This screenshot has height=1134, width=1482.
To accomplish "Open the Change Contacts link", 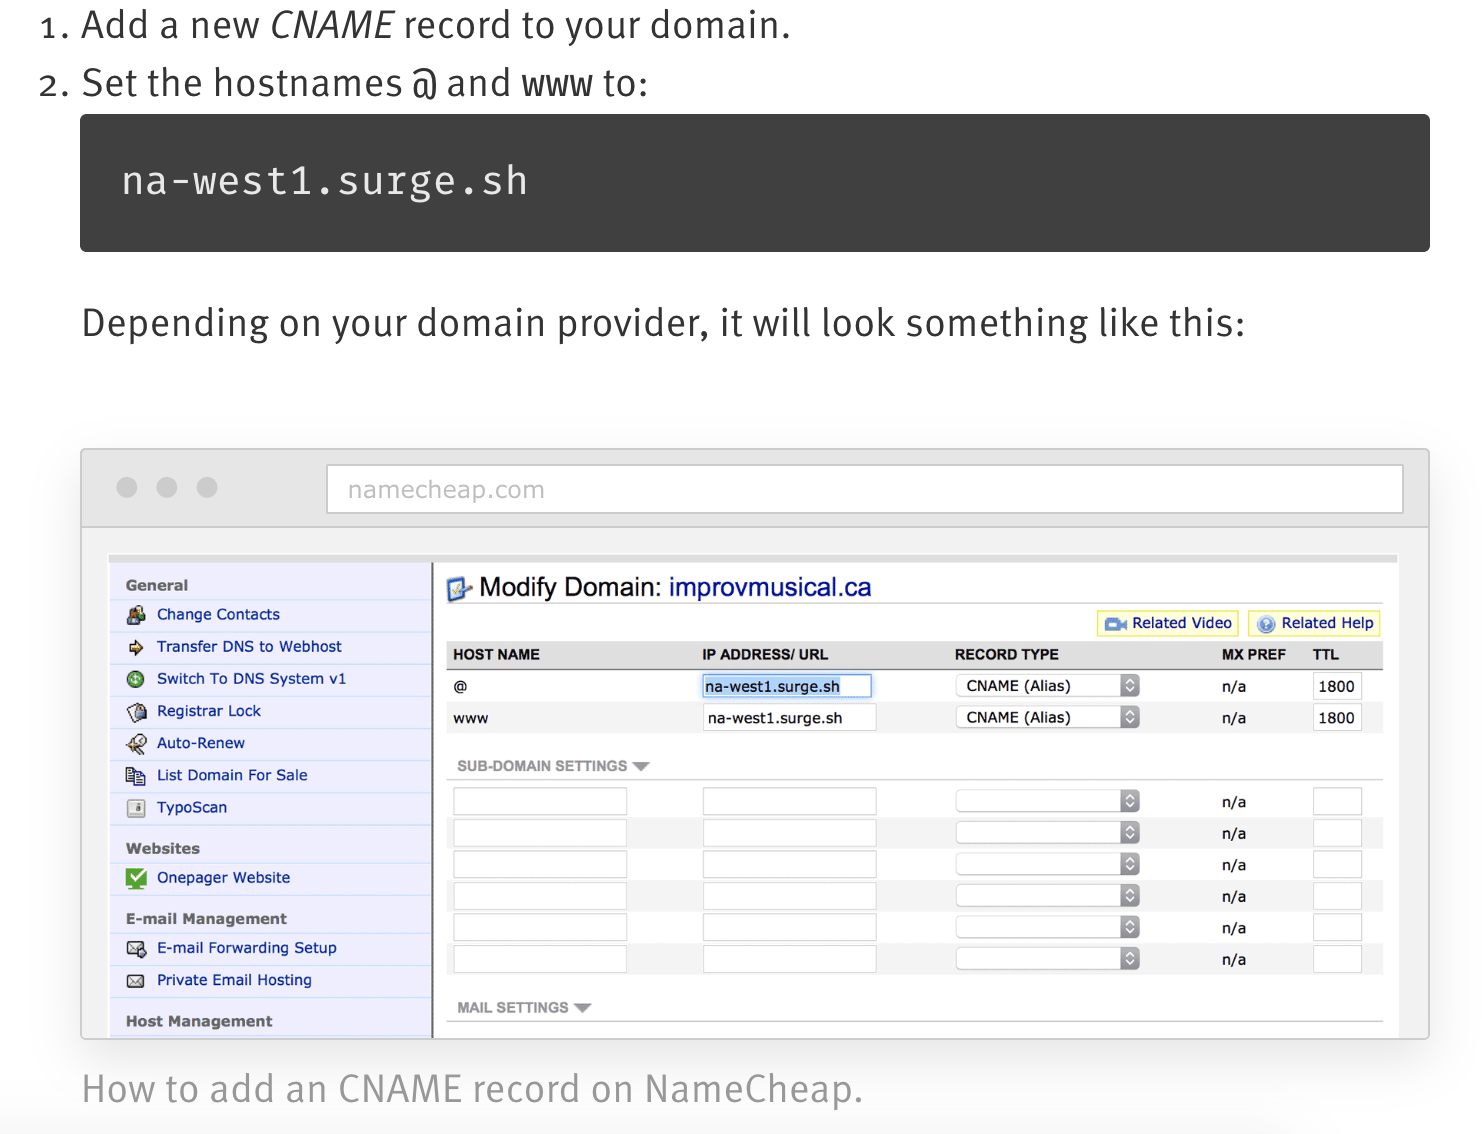I will [218, 614].
